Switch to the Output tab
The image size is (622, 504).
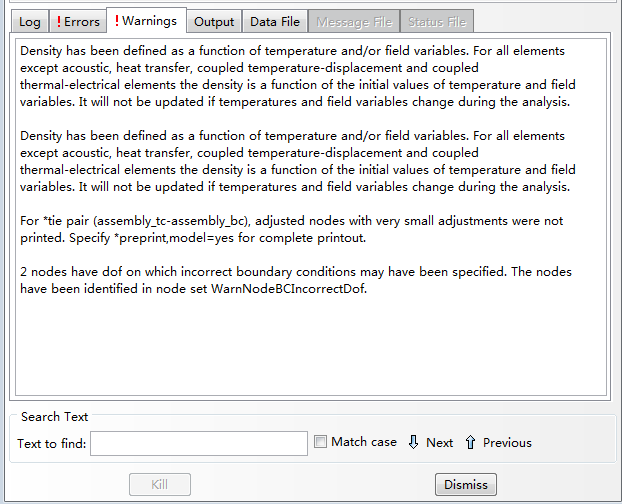214,22
